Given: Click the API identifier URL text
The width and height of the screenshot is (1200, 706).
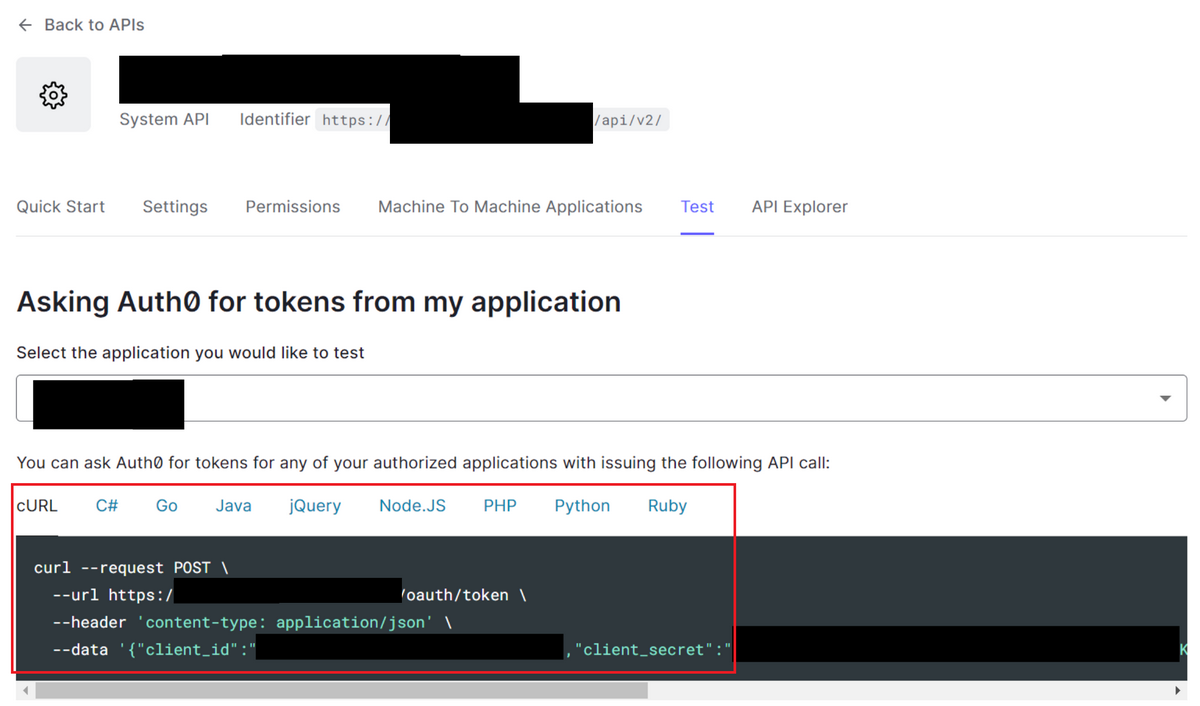Looking at the screenshot, I should point(493,121).
